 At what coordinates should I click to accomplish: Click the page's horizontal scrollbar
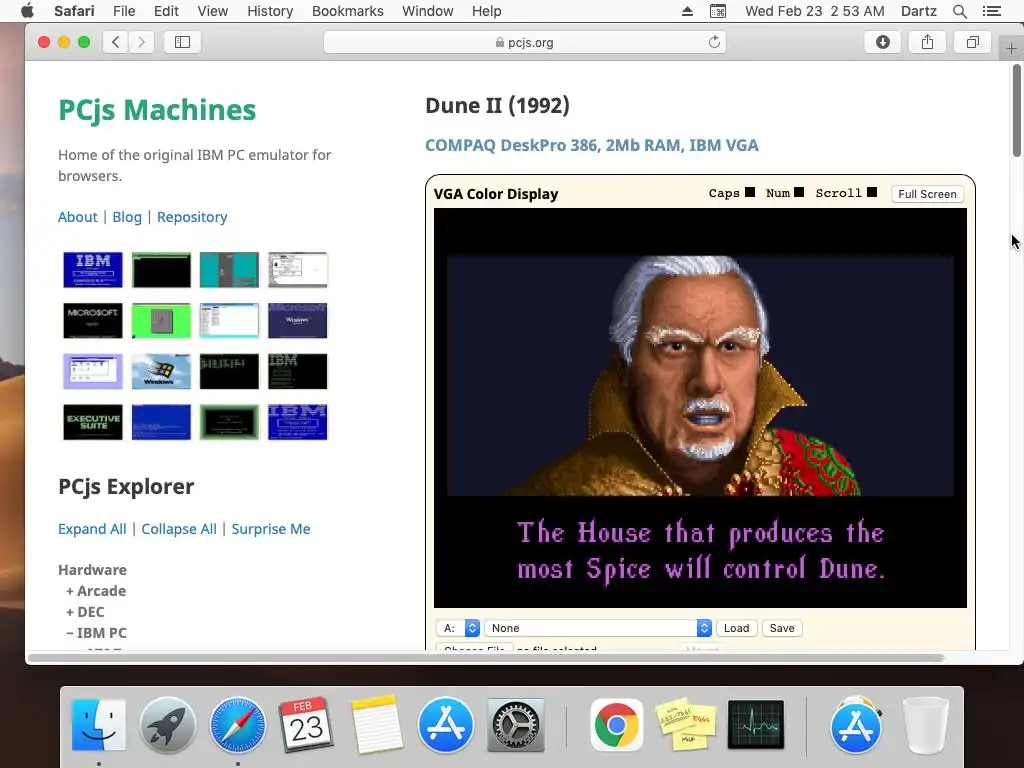[x=485, y=658]
